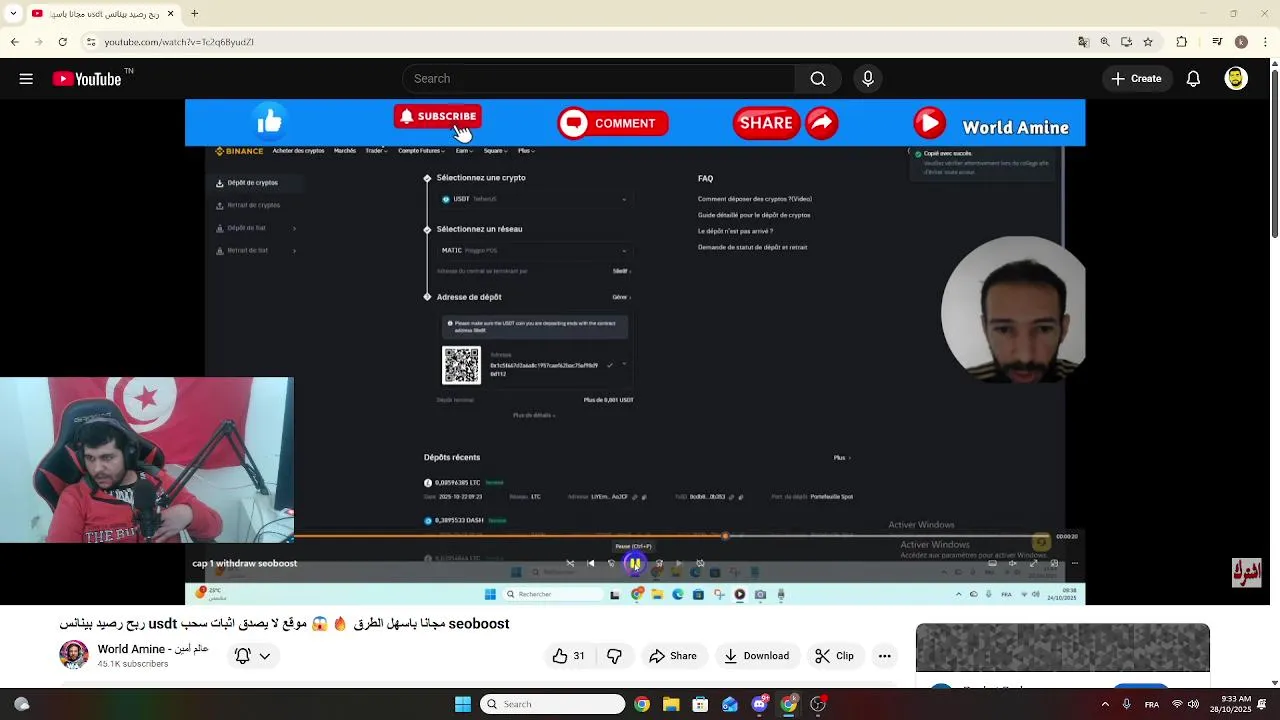Open the browser zoom indicator
The width and height of the screenshot is (1280, 720).
[1105, 42]
